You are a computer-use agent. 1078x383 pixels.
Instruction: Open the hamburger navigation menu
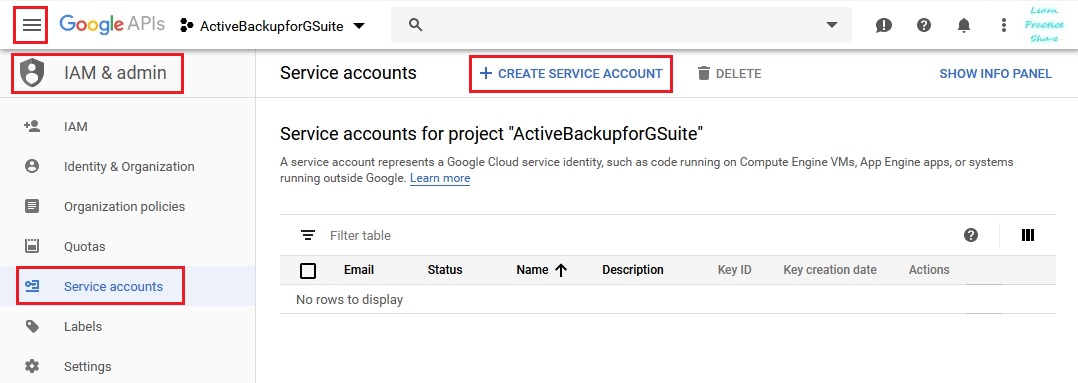(32, 25)
